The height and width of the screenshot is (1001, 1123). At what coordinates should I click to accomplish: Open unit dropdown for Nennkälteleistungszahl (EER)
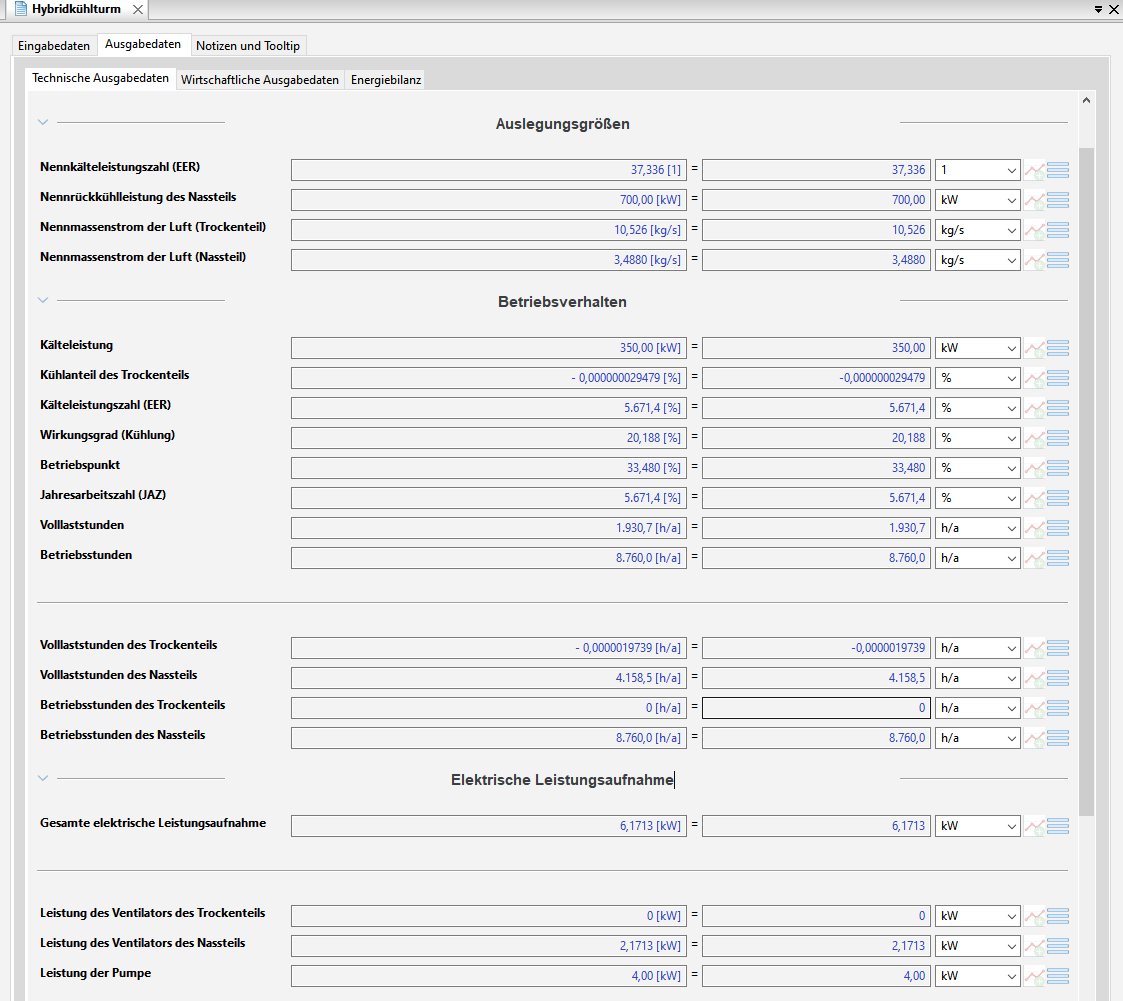(978, 170)
